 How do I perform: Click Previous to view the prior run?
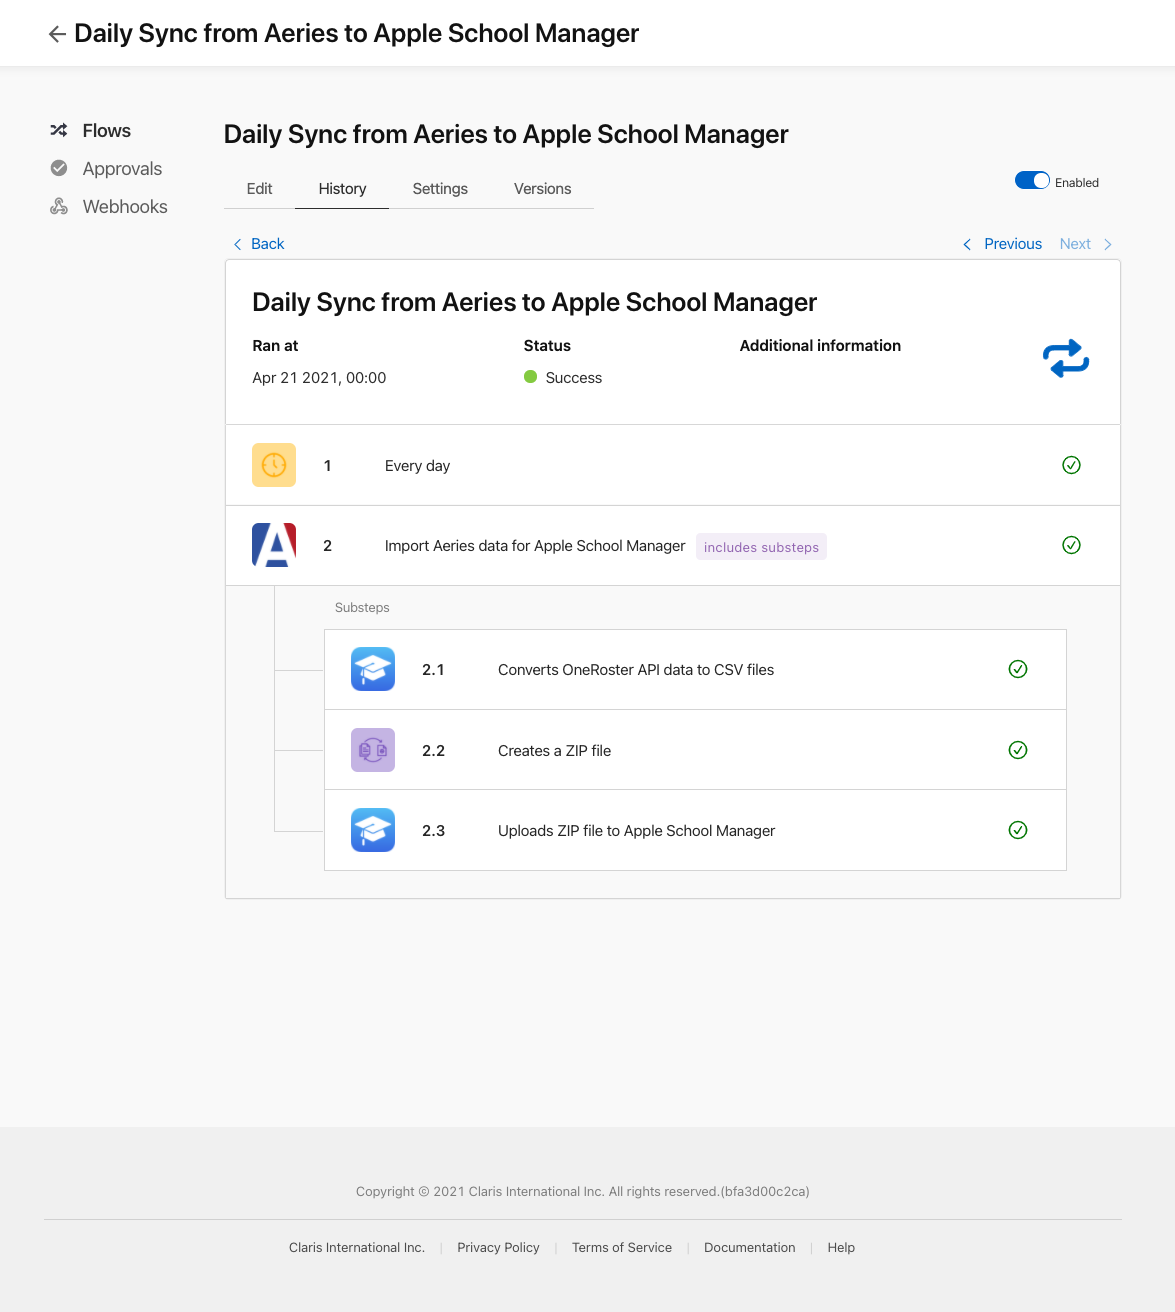[1012, 243]
